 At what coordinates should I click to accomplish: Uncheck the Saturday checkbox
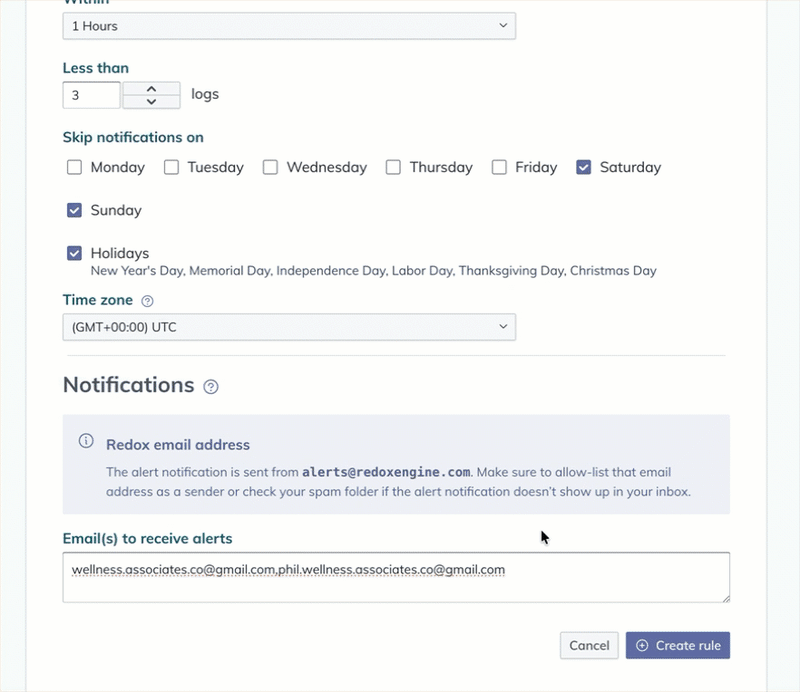[x=583, y=167]
